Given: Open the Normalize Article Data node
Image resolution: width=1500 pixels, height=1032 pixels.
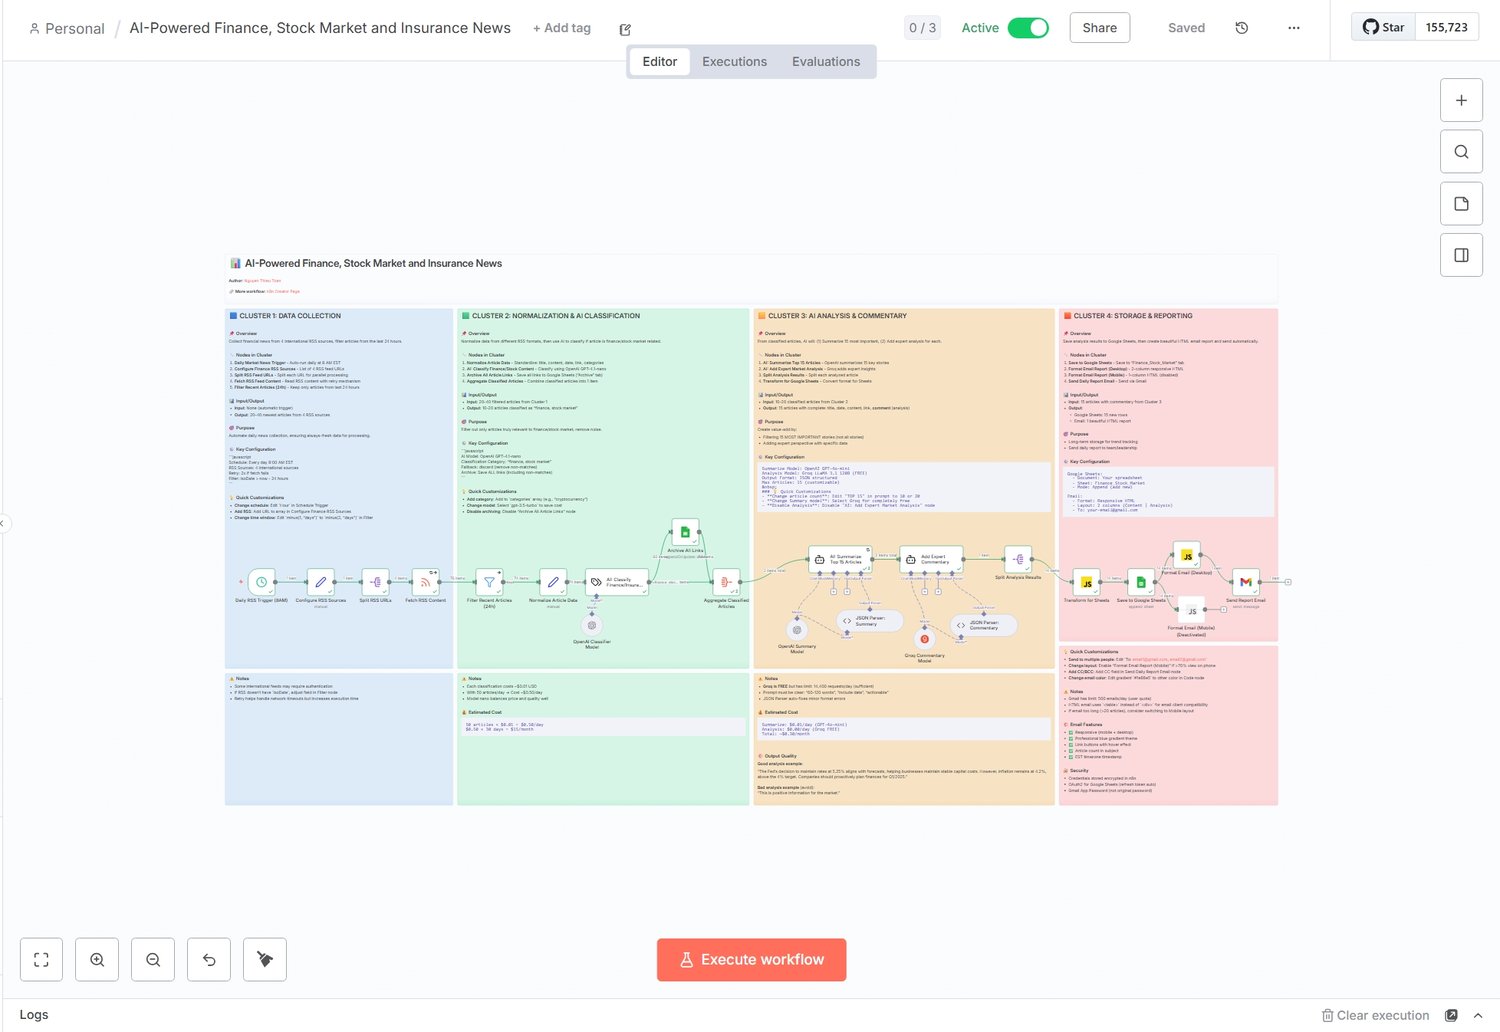Looking at the screenshot, I should (x=553, y=581).
